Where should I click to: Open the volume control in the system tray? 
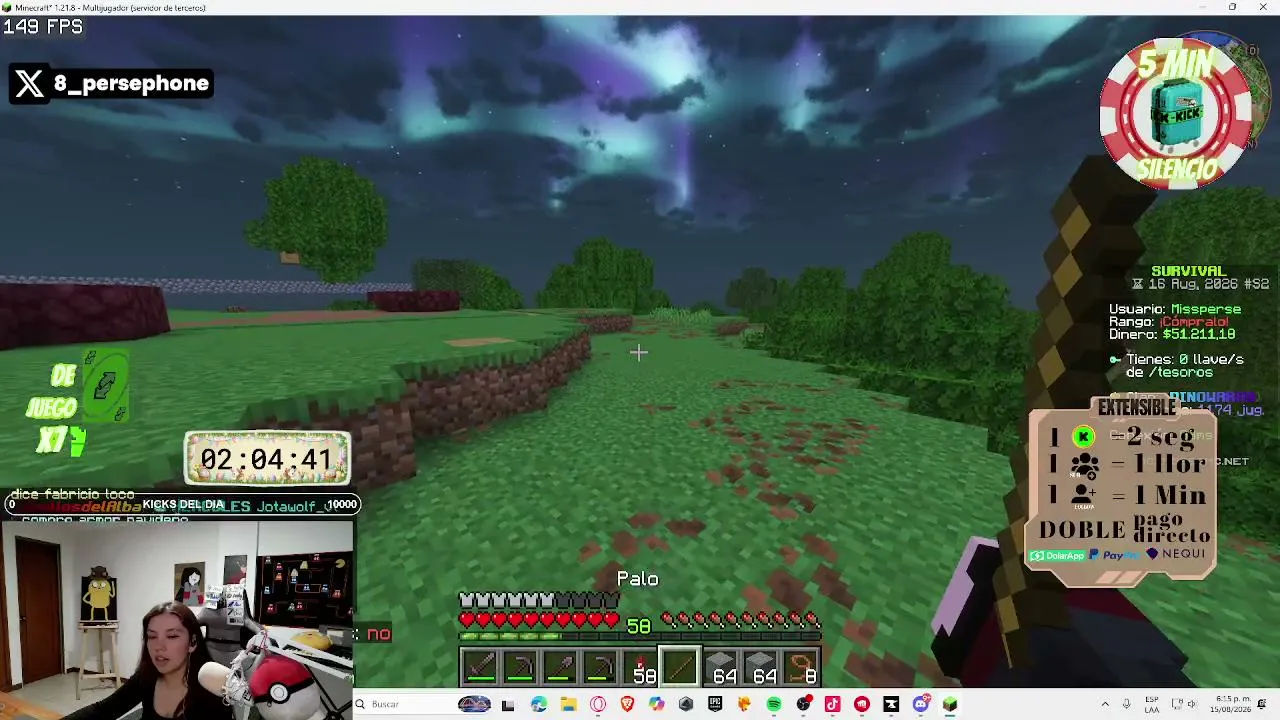pyautogui.click(x=1192, y=704)
